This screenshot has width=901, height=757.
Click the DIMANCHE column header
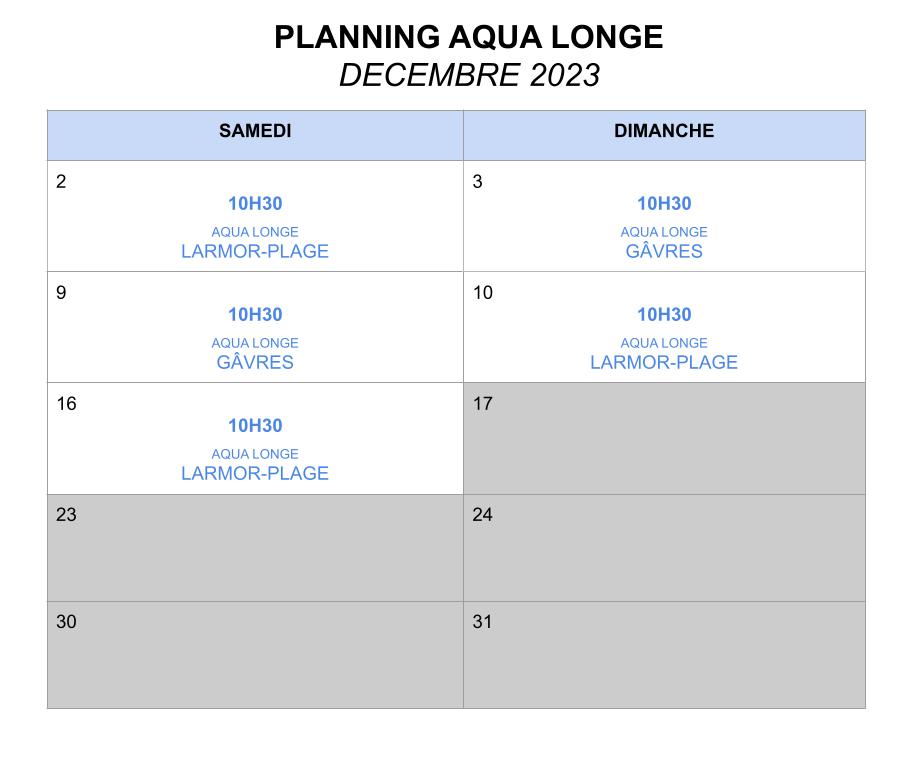[664, 131]
